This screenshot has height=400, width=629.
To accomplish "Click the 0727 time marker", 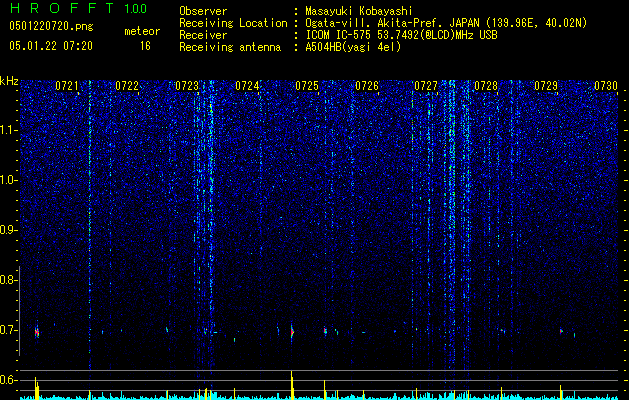I will pos(426,86).
